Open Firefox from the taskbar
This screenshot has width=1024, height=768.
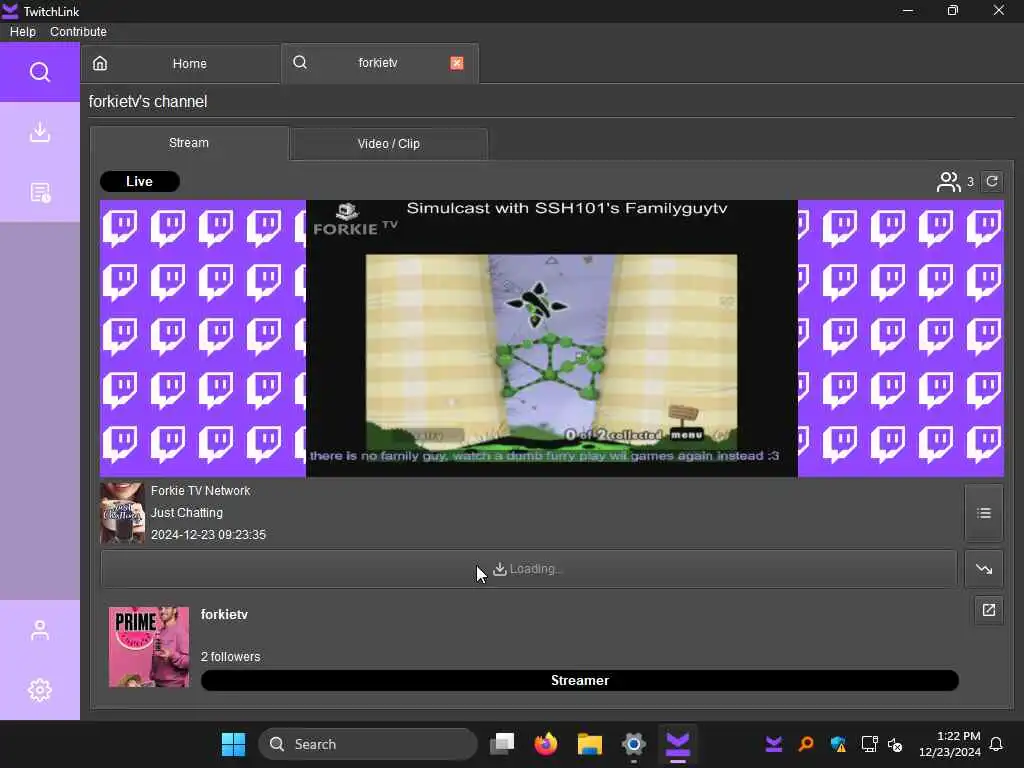[546, 744]
